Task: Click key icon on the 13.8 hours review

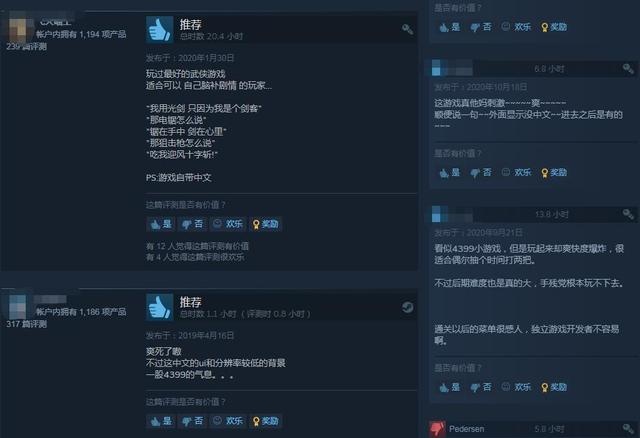Action: (628, 214)
